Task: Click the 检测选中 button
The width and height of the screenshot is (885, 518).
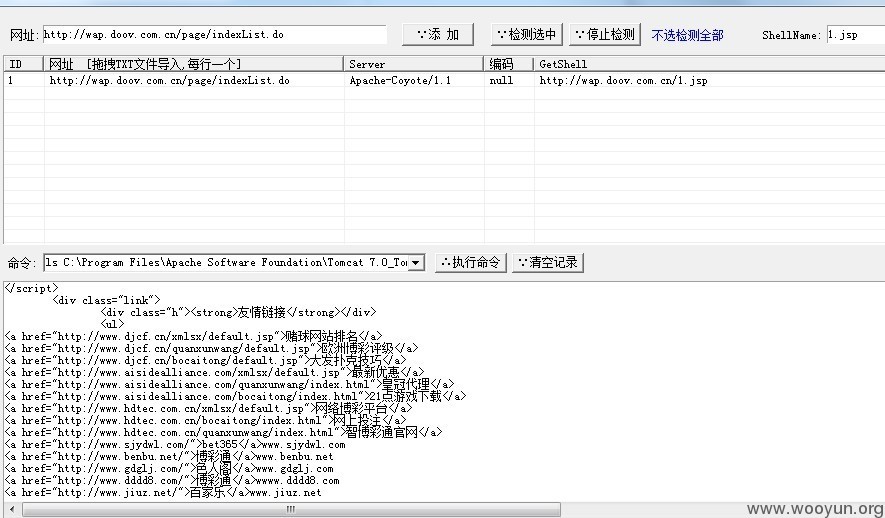Action: pyautogui.click(x=527, y=34)
